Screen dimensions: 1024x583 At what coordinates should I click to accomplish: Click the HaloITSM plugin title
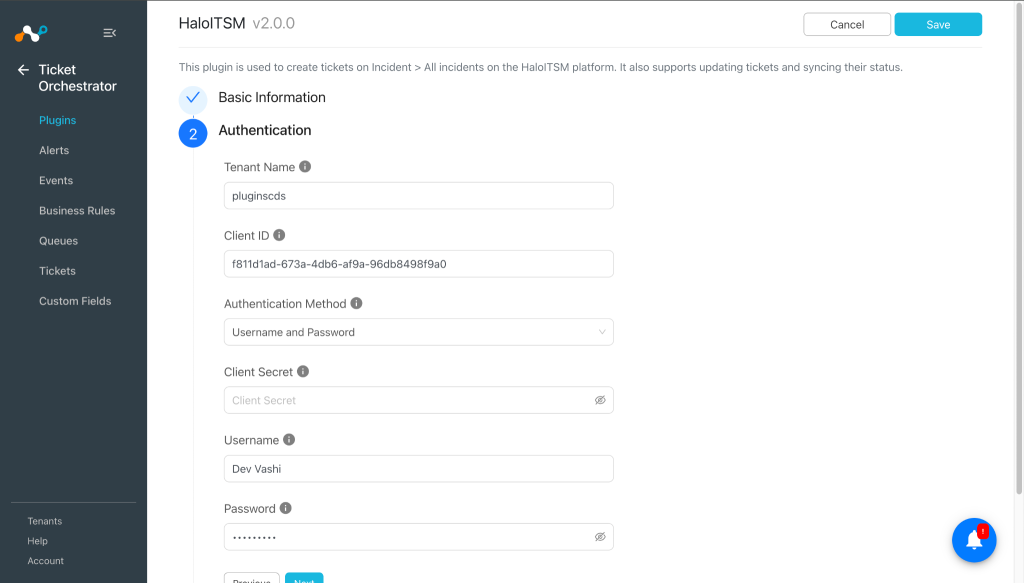[x=212, y=24]
